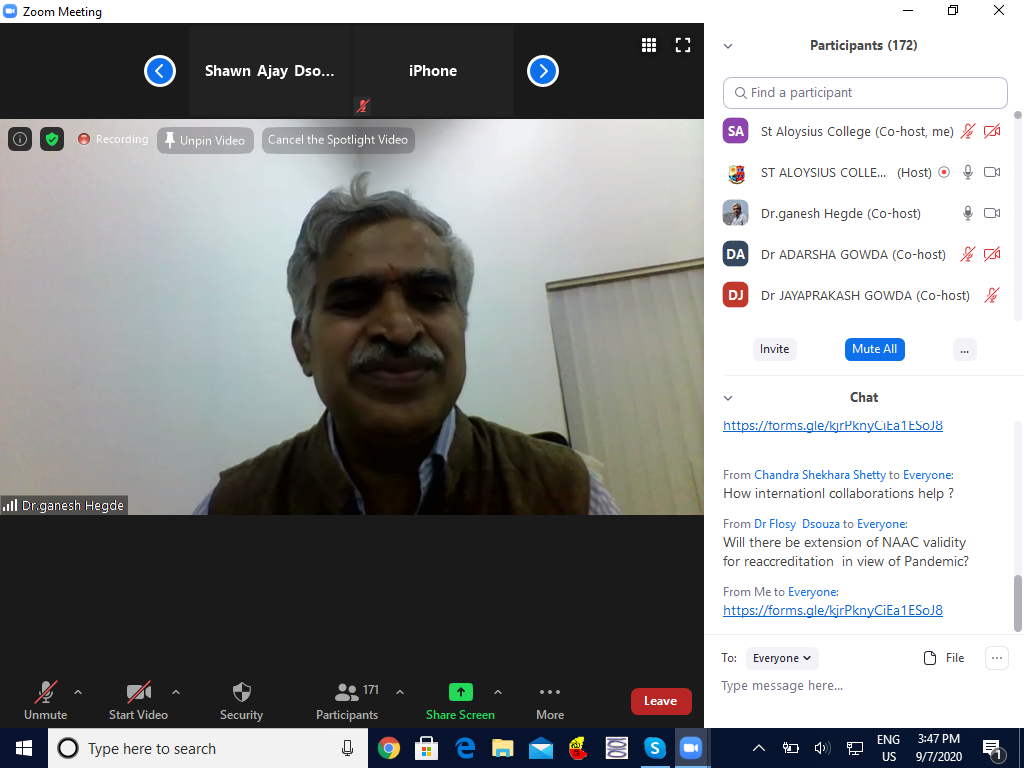Screen dimensions: 1024x768
Task: Focus the chat message input box
Action: coord(865,686)
